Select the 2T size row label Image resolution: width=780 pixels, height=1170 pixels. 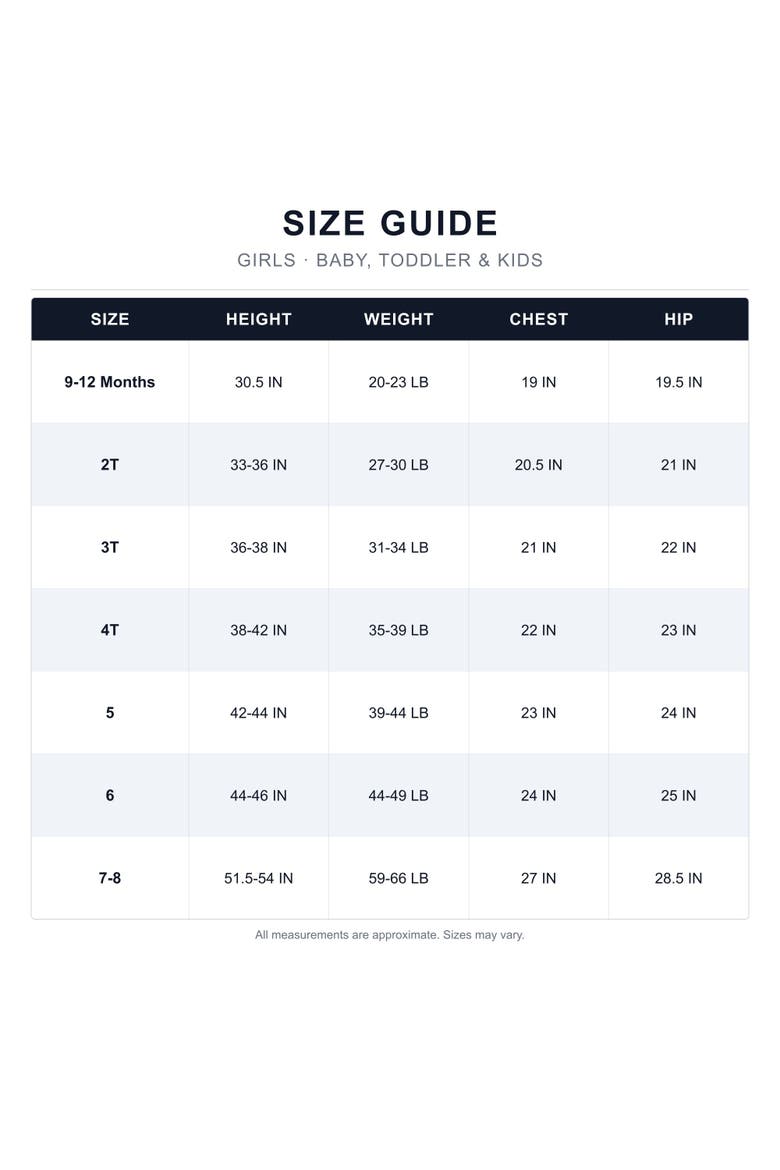[x=110, y=465]
